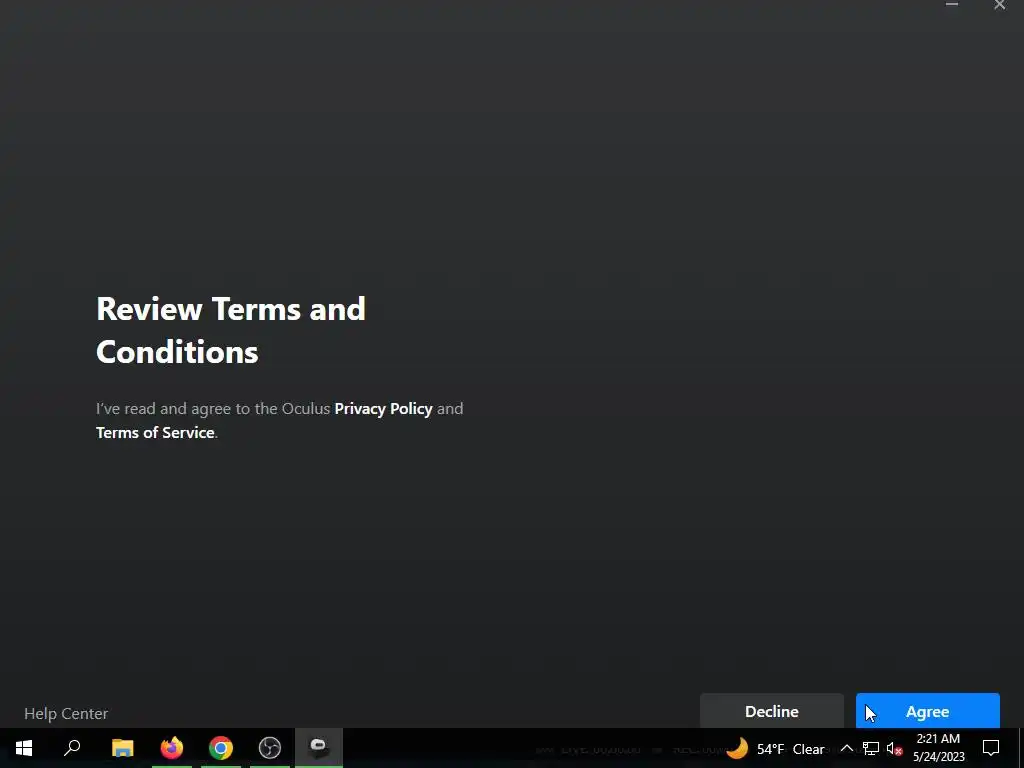Open taskbar search magnifier
The image size is (1024, 768).
pos(72,748)
